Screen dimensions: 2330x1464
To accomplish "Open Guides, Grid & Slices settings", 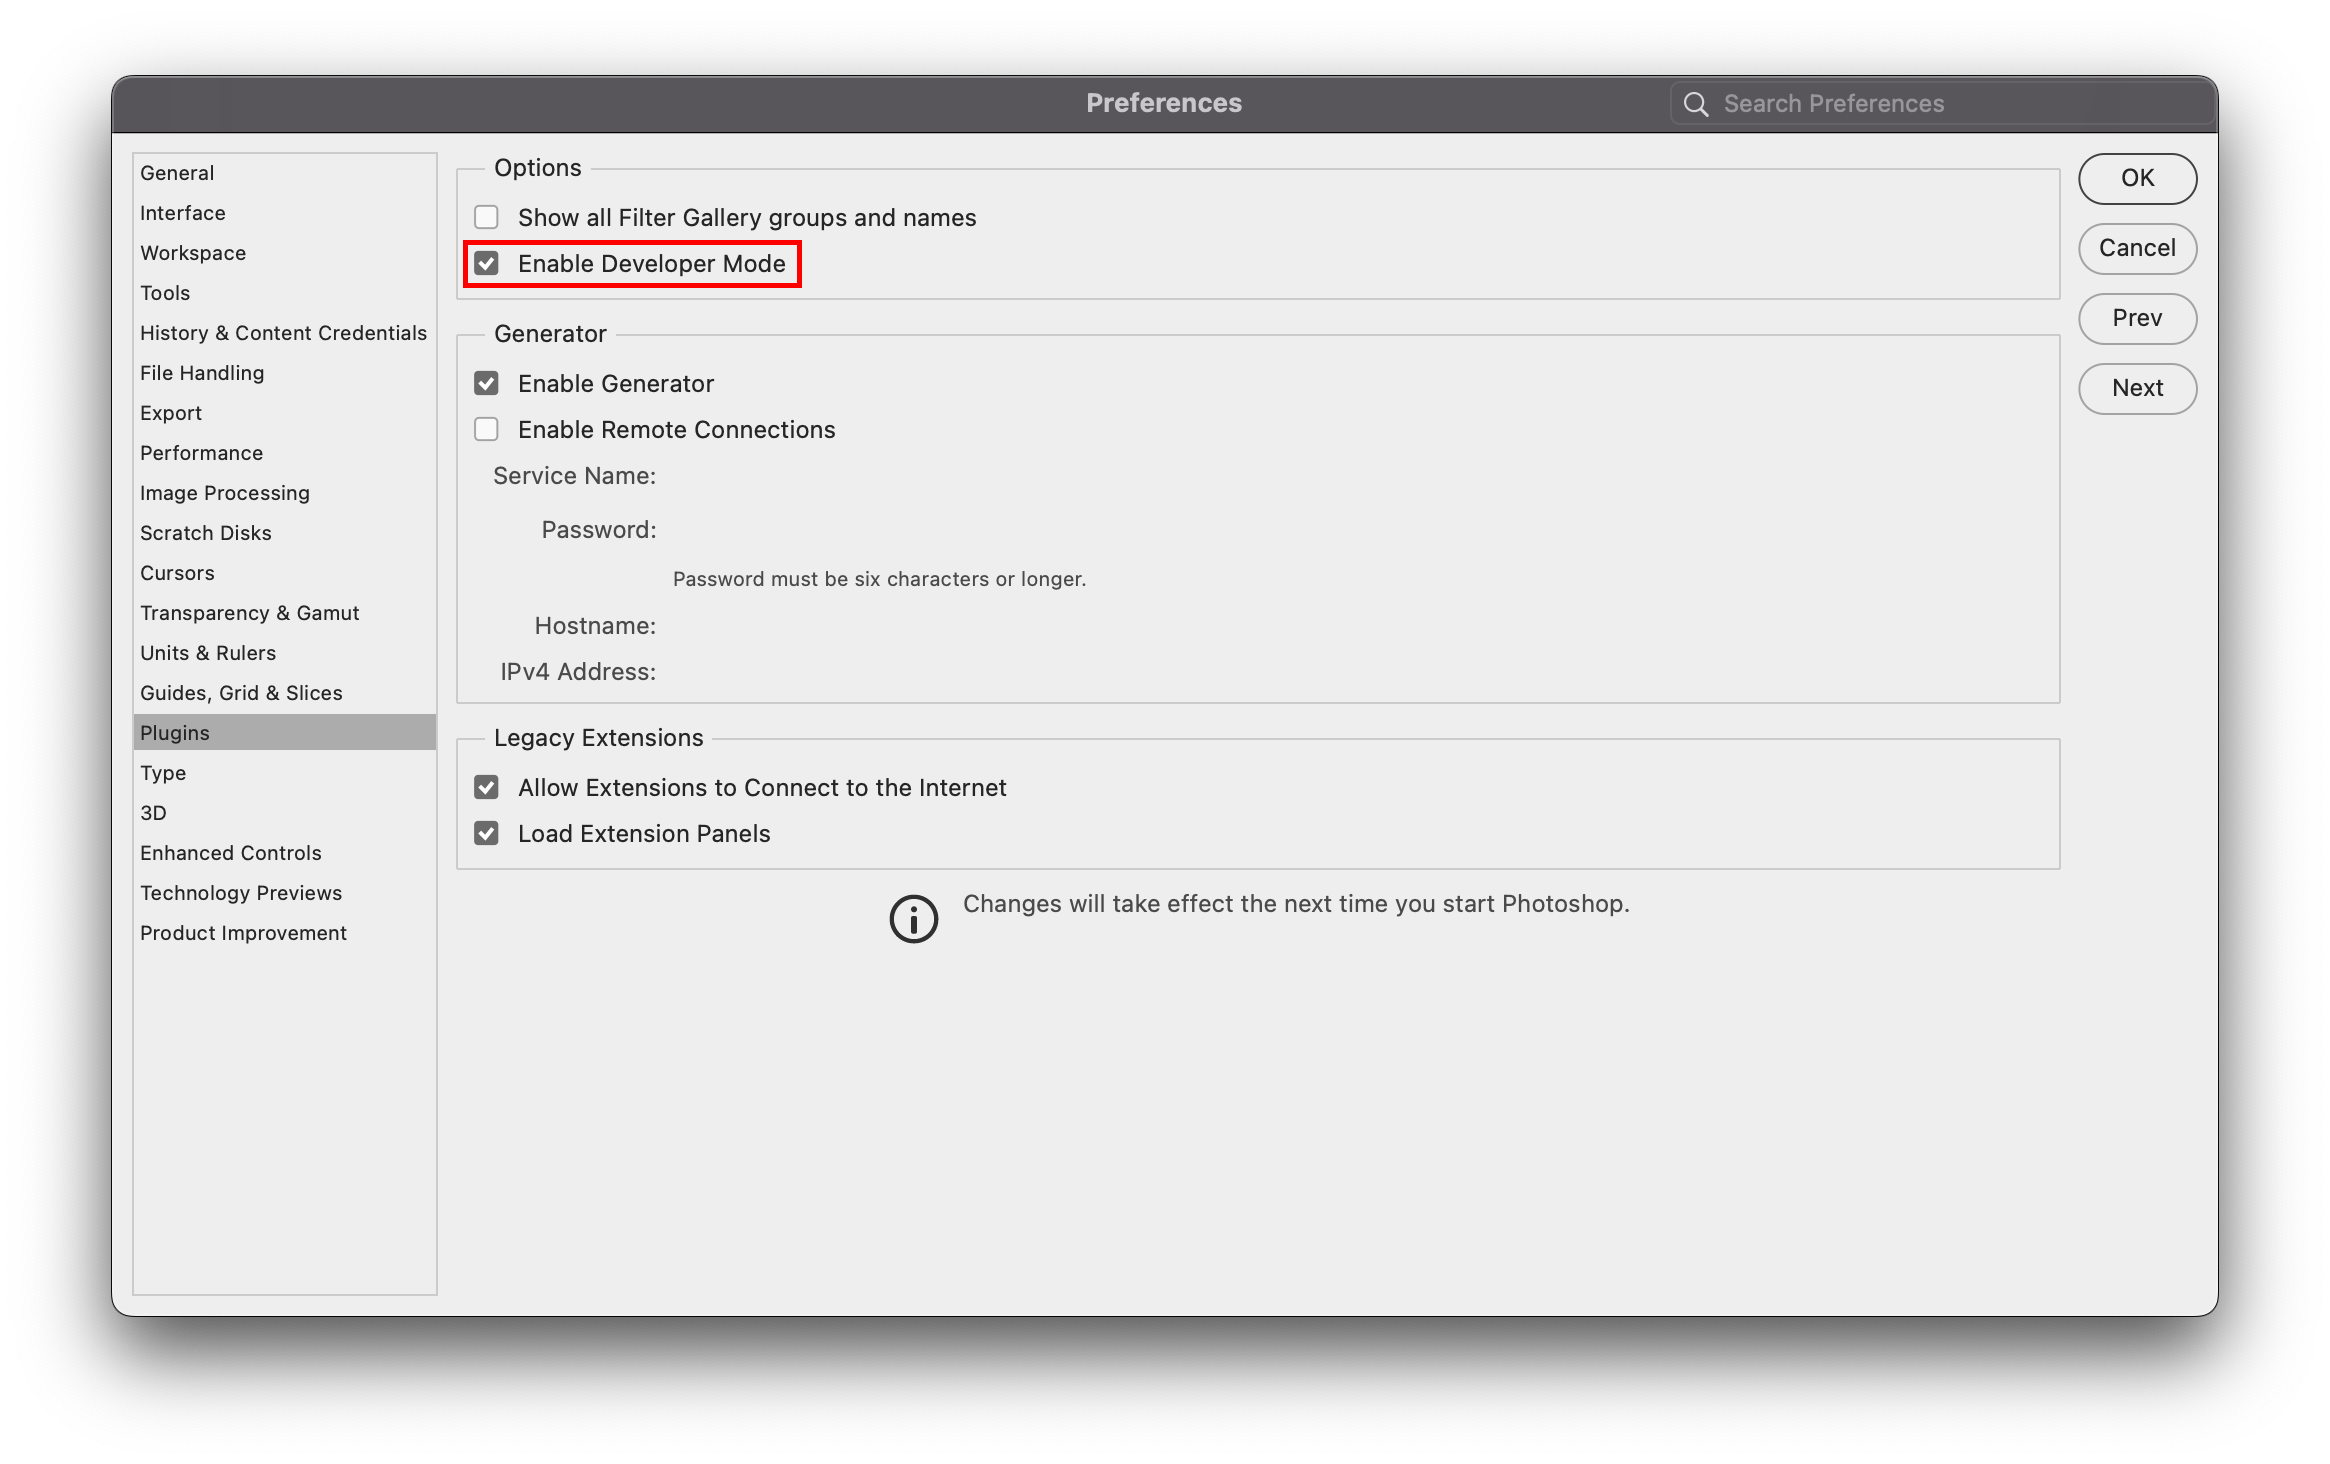I will 241,693.
